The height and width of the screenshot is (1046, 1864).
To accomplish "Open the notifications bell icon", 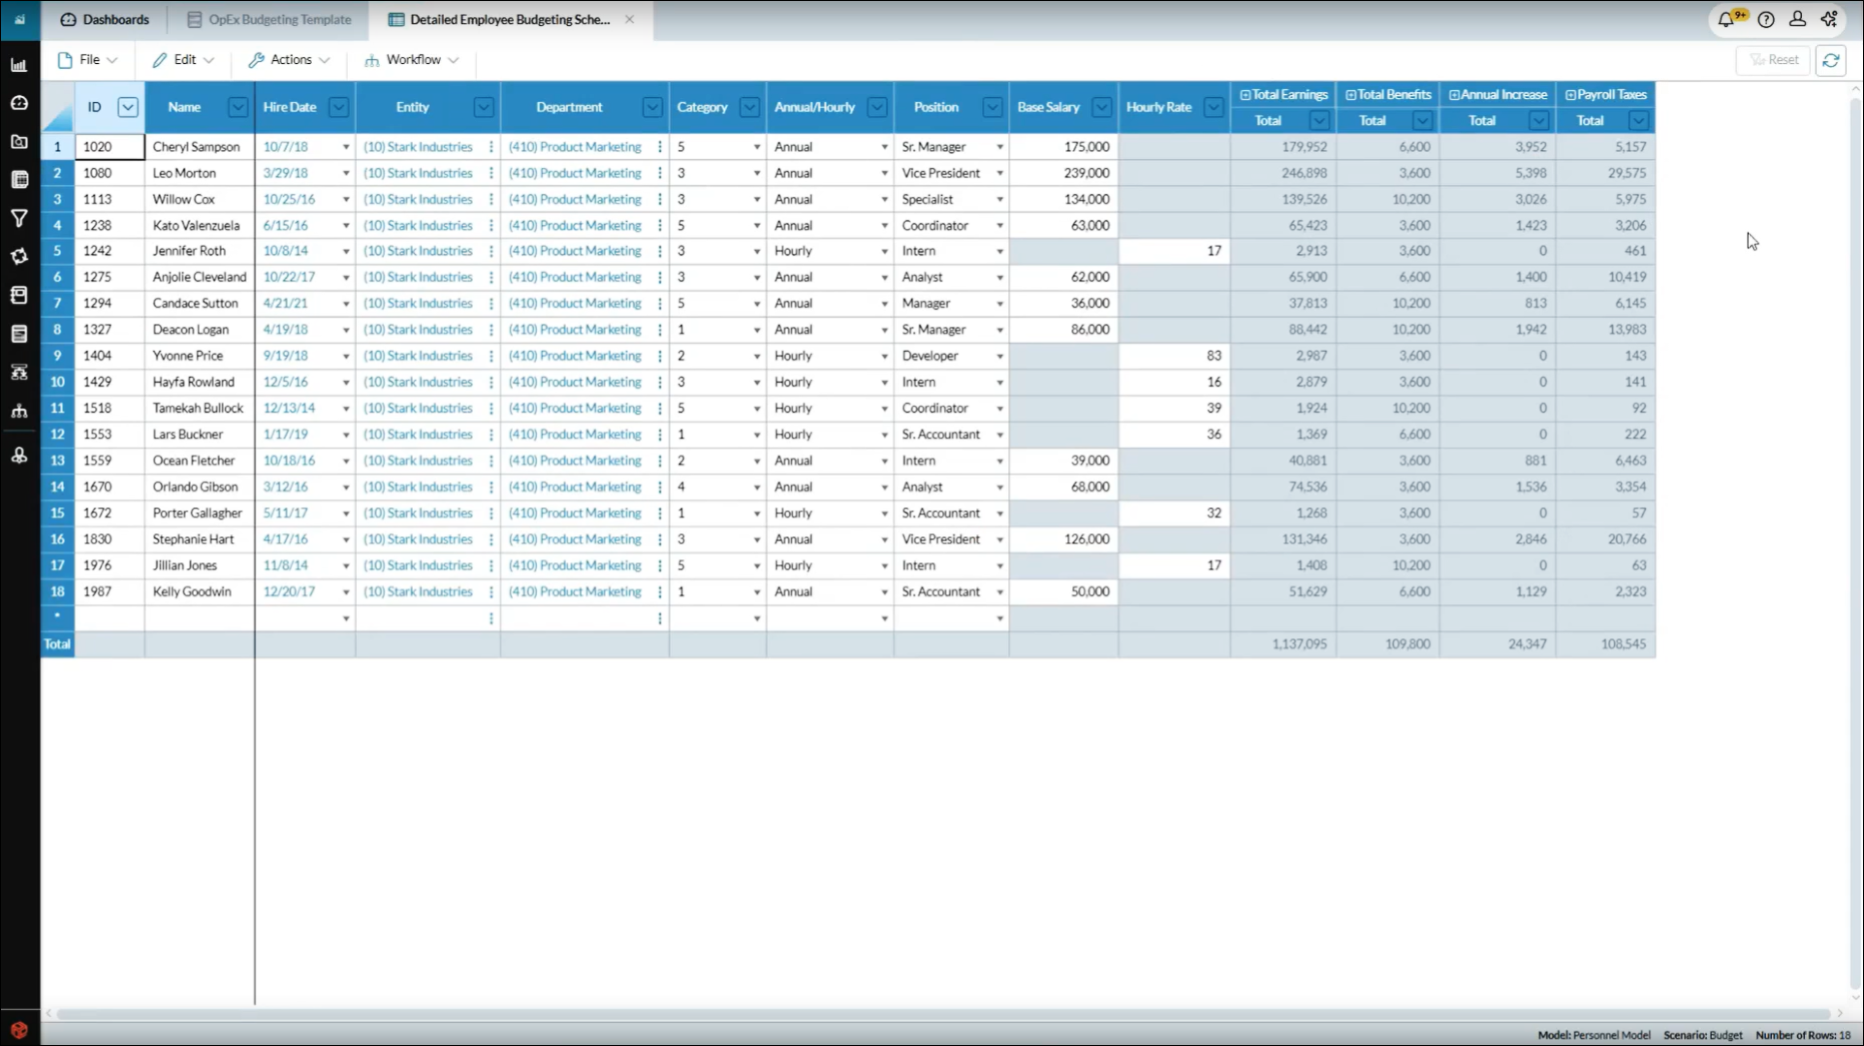I will (x=1726, y=19).
